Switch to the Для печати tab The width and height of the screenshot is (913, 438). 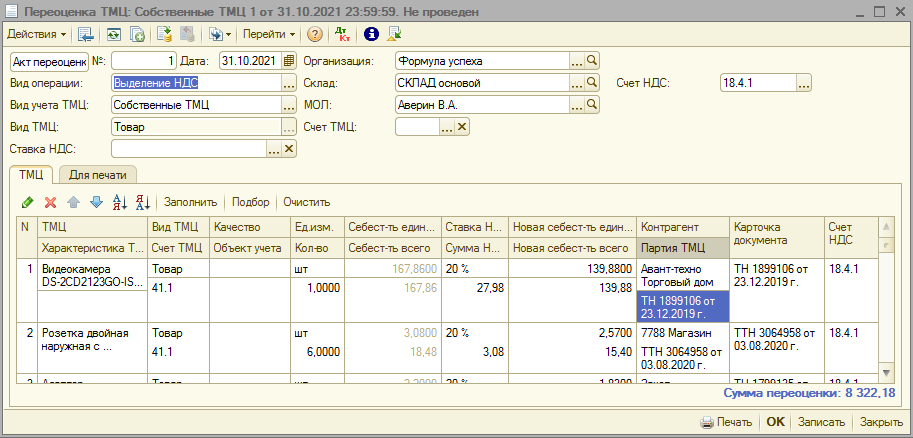[97, 175]
